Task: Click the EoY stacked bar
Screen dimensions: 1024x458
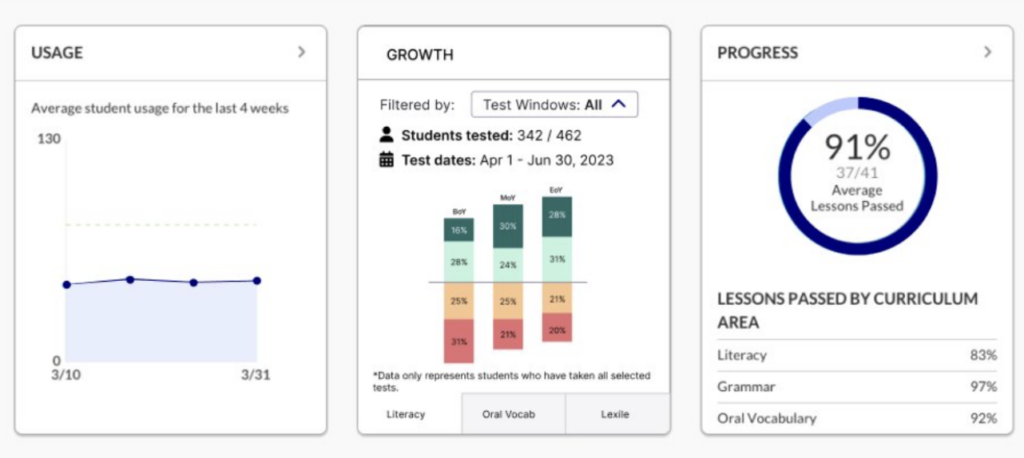Action: coord(556,270)
